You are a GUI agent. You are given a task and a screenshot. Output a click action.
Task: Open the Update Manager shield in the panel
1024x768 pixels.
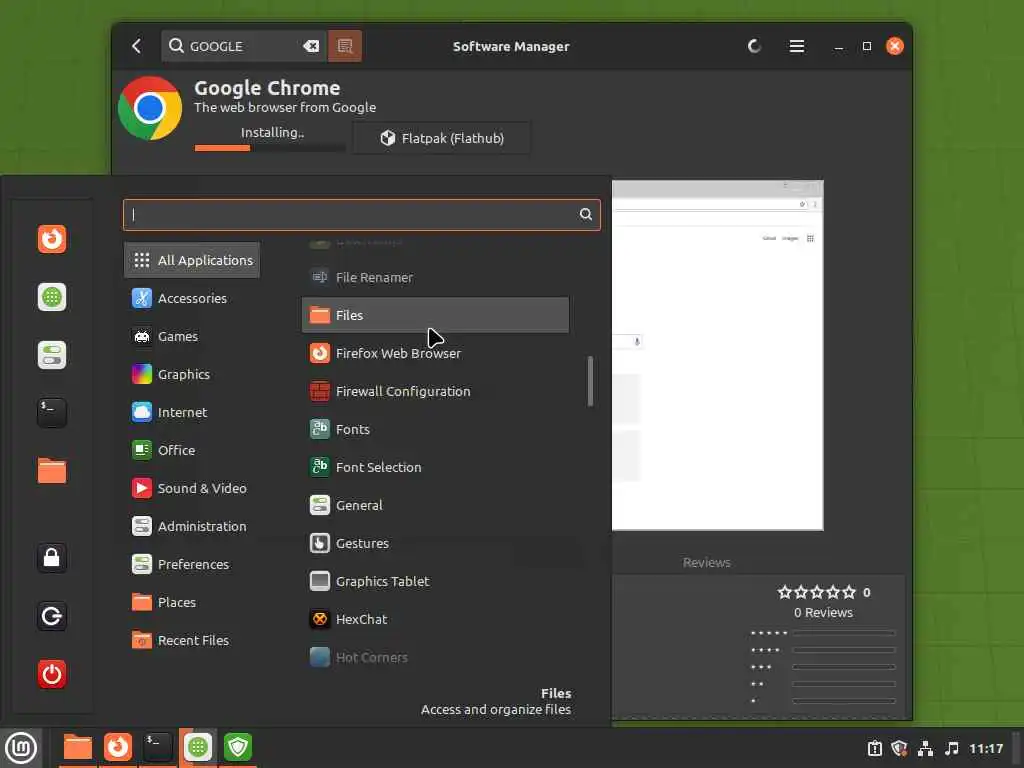click(238, 747)
